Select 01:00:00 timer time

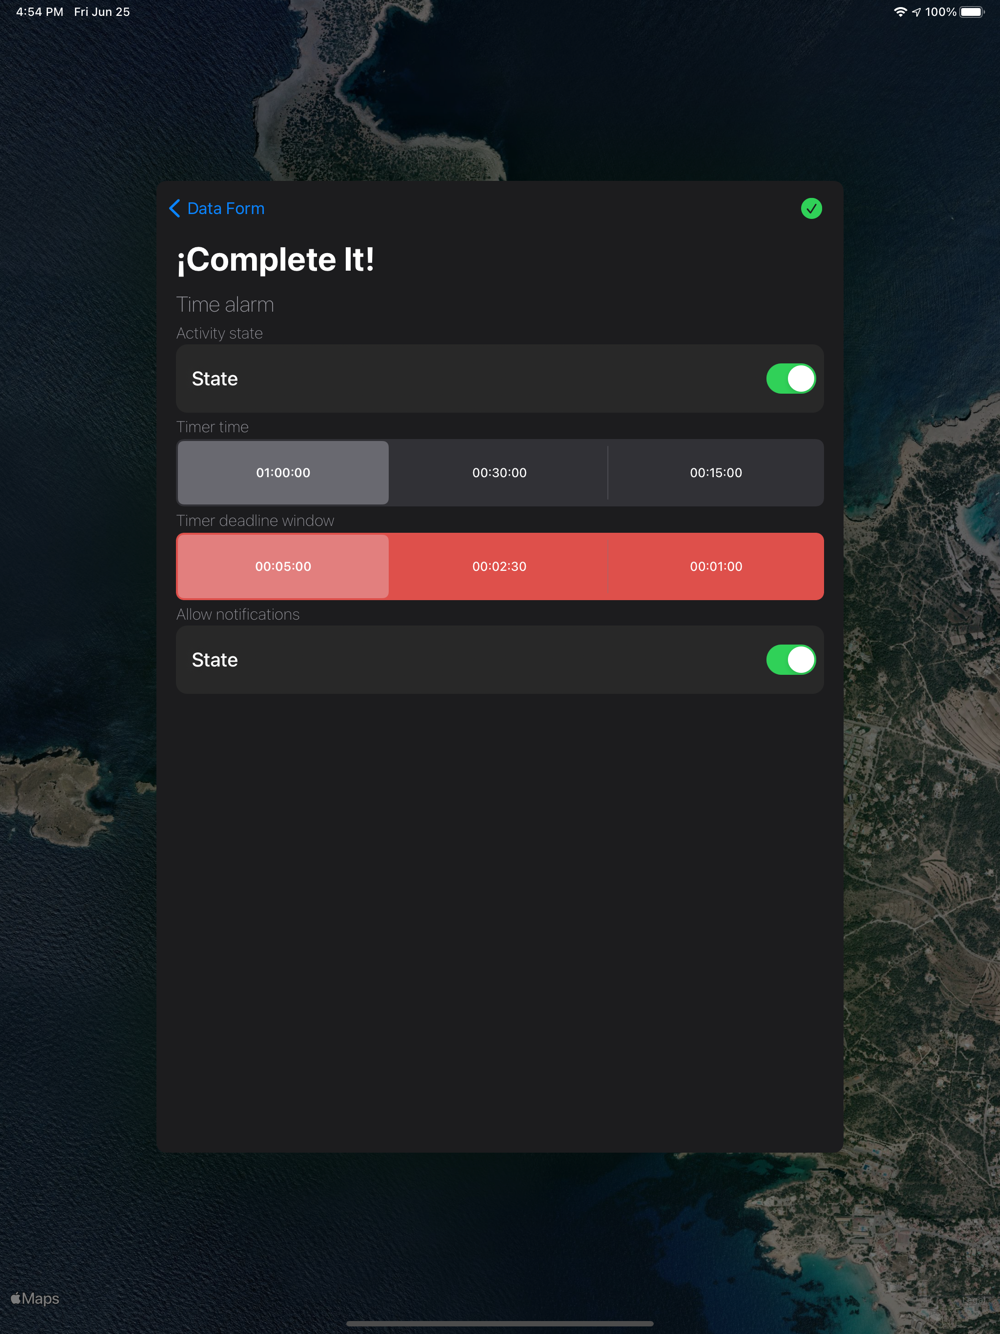click(283, 473)
